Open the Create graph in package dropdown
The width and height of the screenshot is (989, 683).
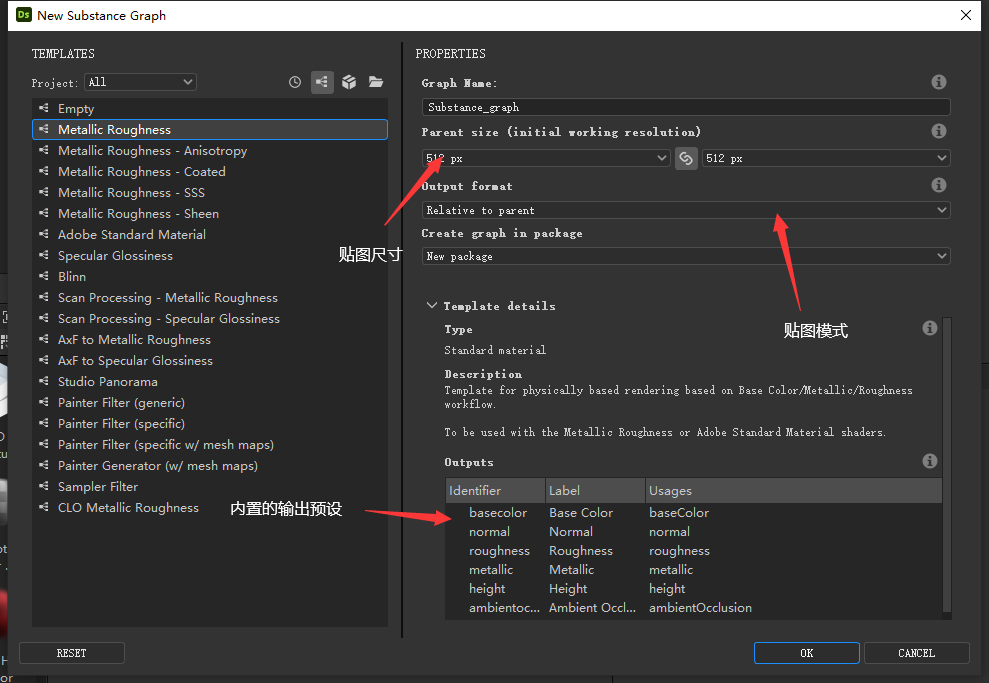pyautogui.click(x=686, y=256)
